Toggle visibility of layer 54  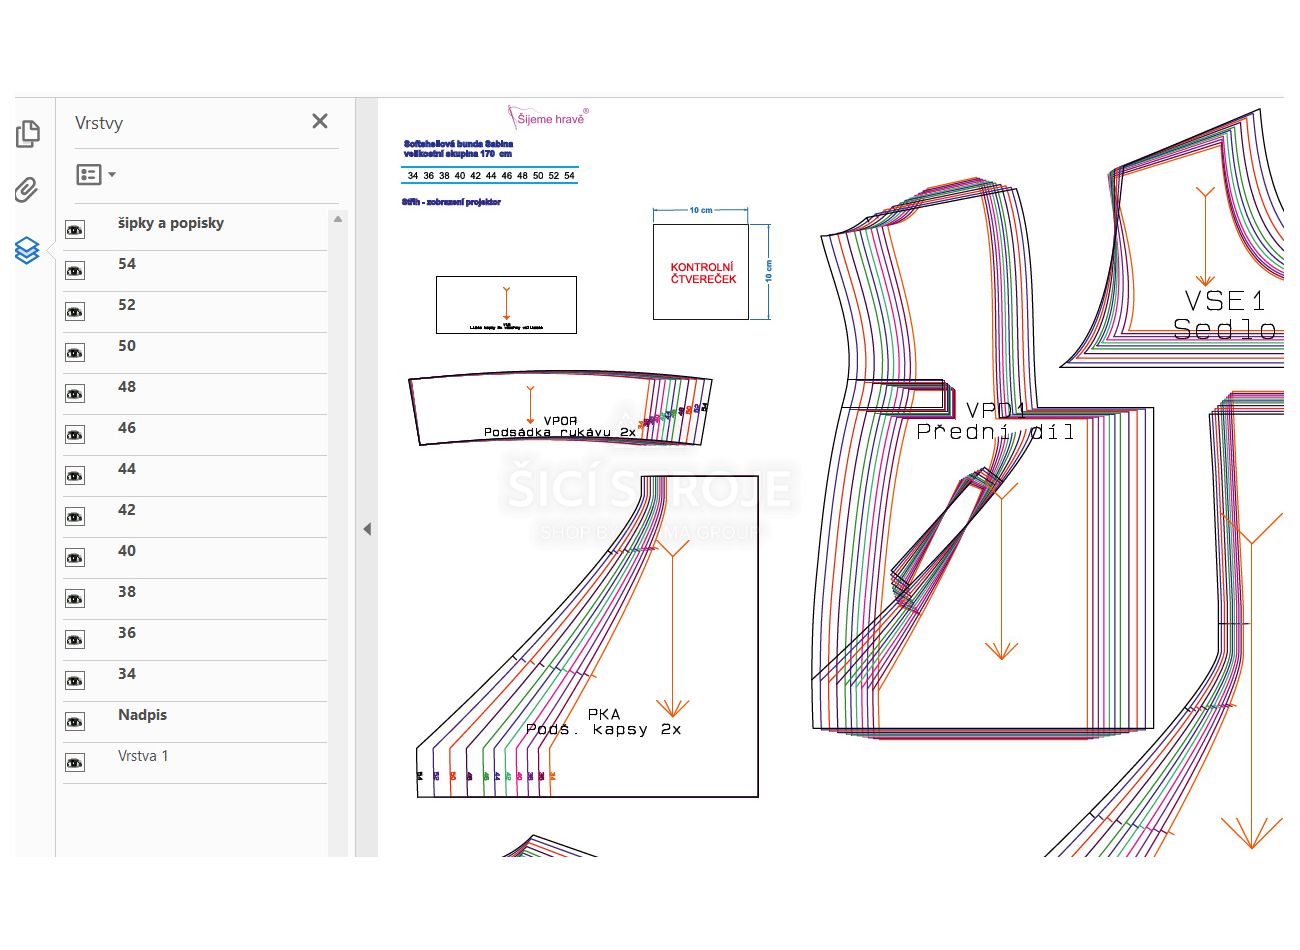[x=75, y=271]
